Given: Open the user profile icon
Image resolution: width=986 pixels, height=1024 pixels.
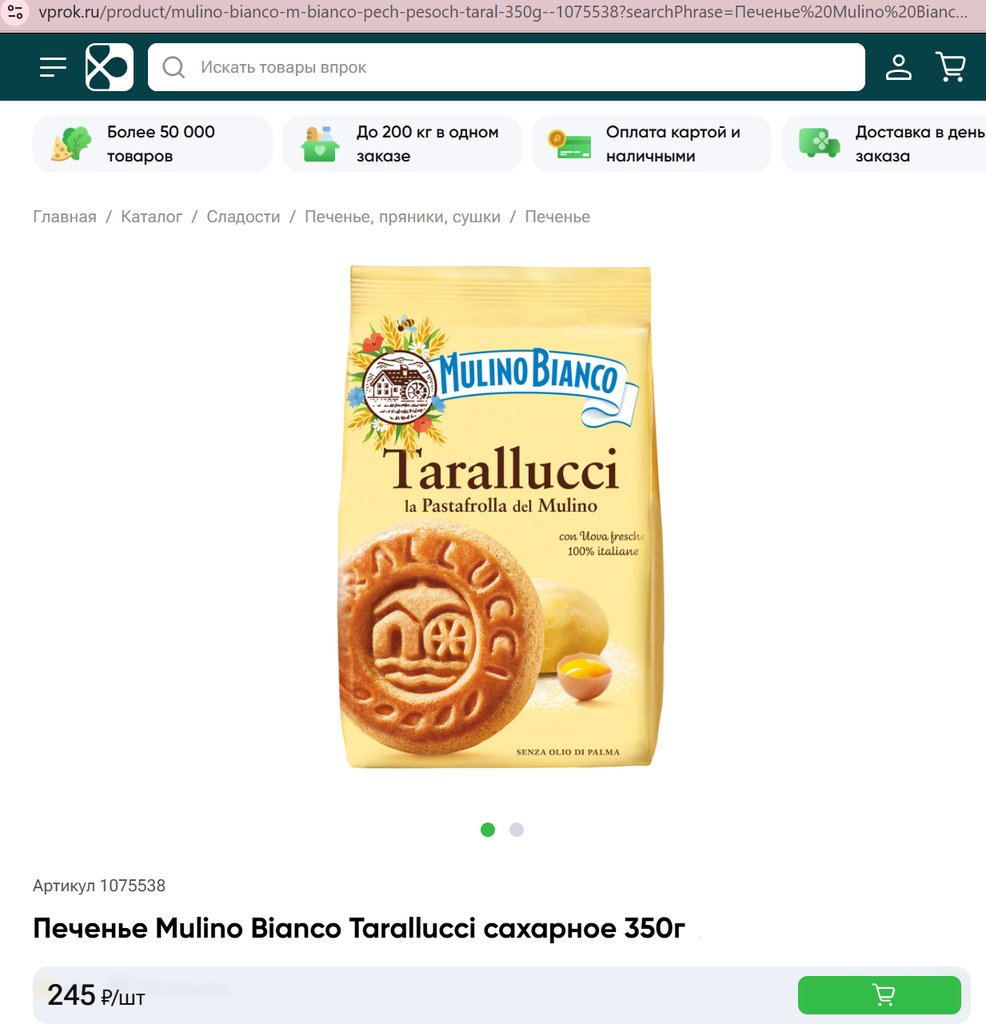Looking at the screenshot, I should tap(899, 67).
